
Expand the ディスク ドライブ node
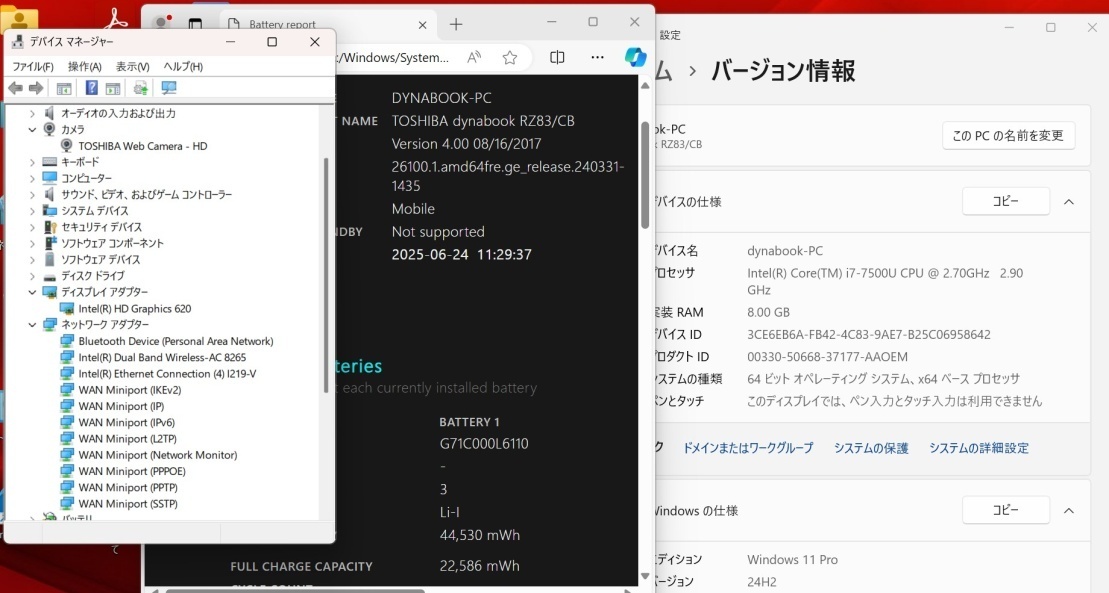pyautogui.click(x=32, y=276)
